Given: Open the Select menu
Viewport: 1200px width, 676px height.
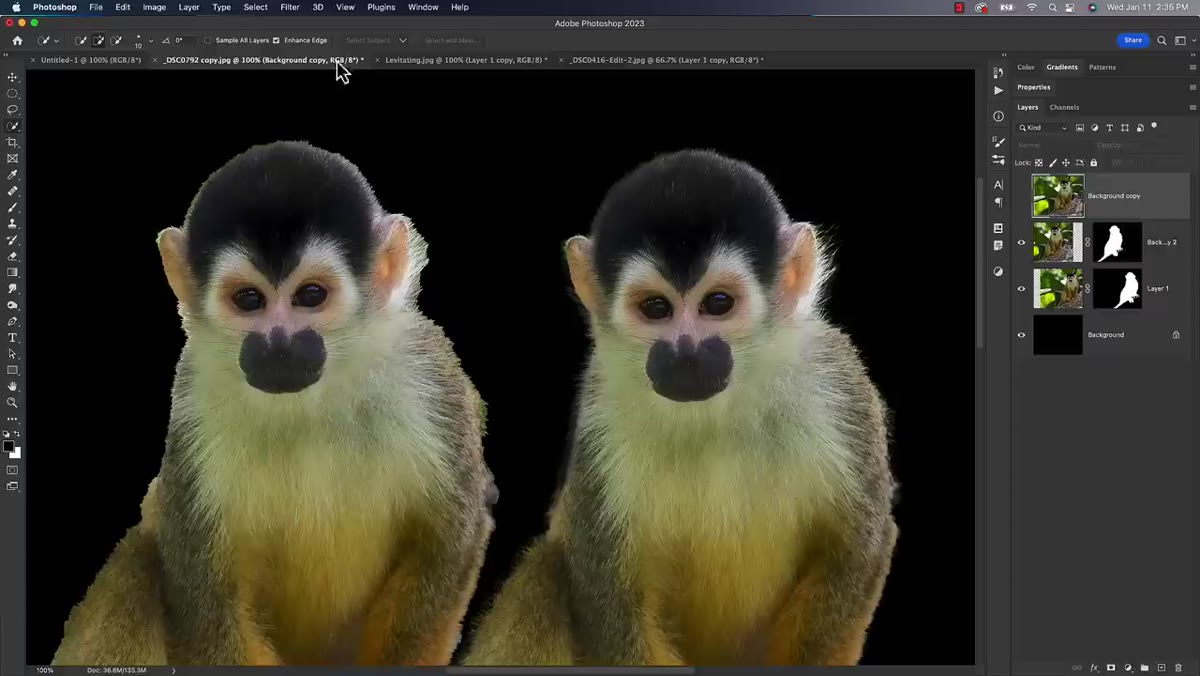Looking at the screenshot, I should pos(256,7).
